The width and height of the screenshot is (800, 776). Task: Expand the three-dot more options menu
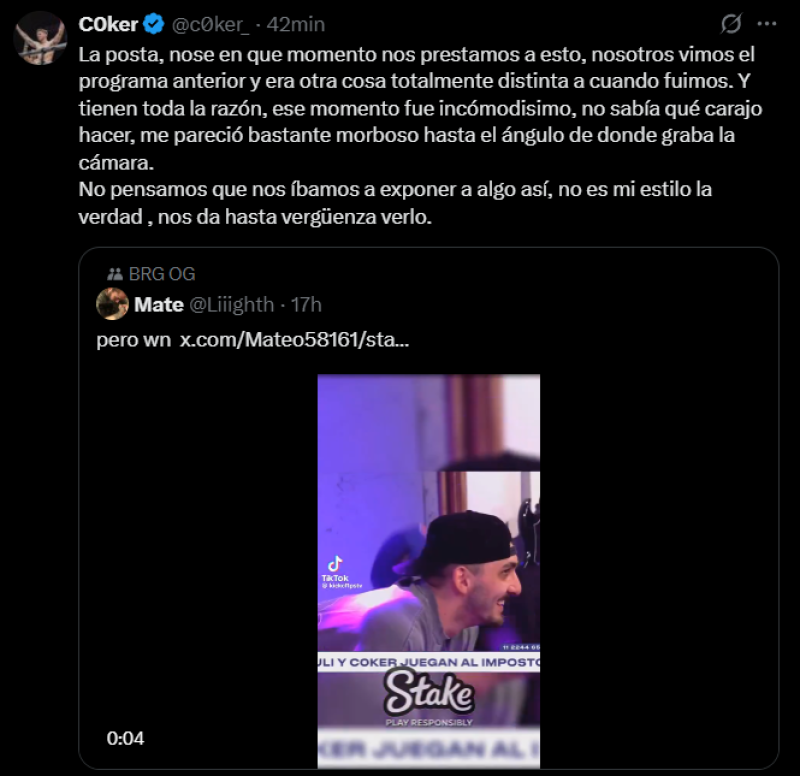(767, 23)
